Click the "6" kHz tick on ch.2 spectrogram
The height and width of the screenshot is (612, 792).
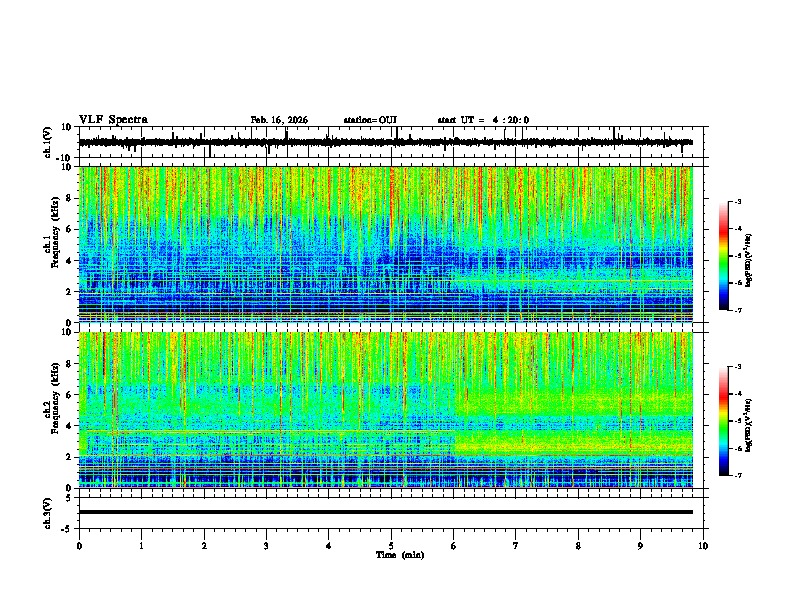coord(69,394)
